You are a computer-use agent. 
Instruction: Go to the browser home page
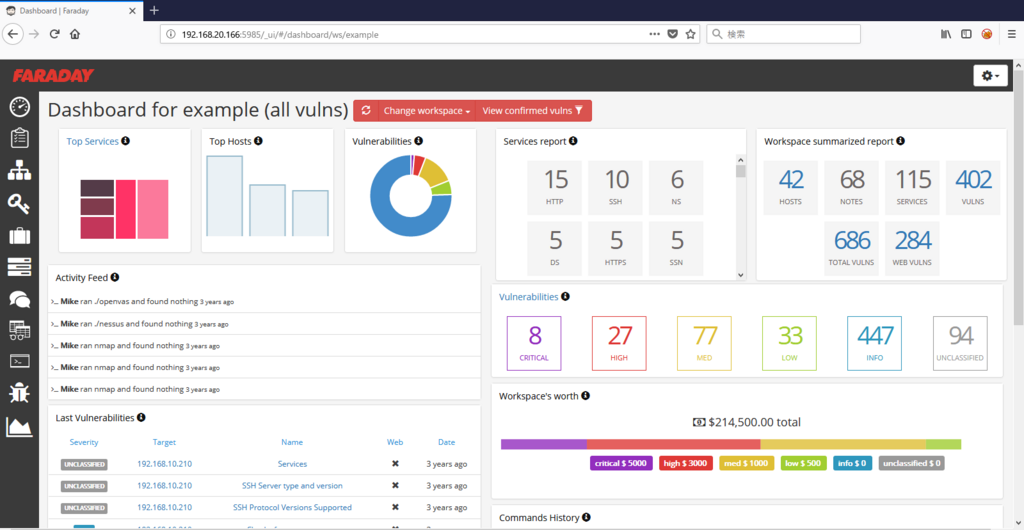[x=74, y=34]
